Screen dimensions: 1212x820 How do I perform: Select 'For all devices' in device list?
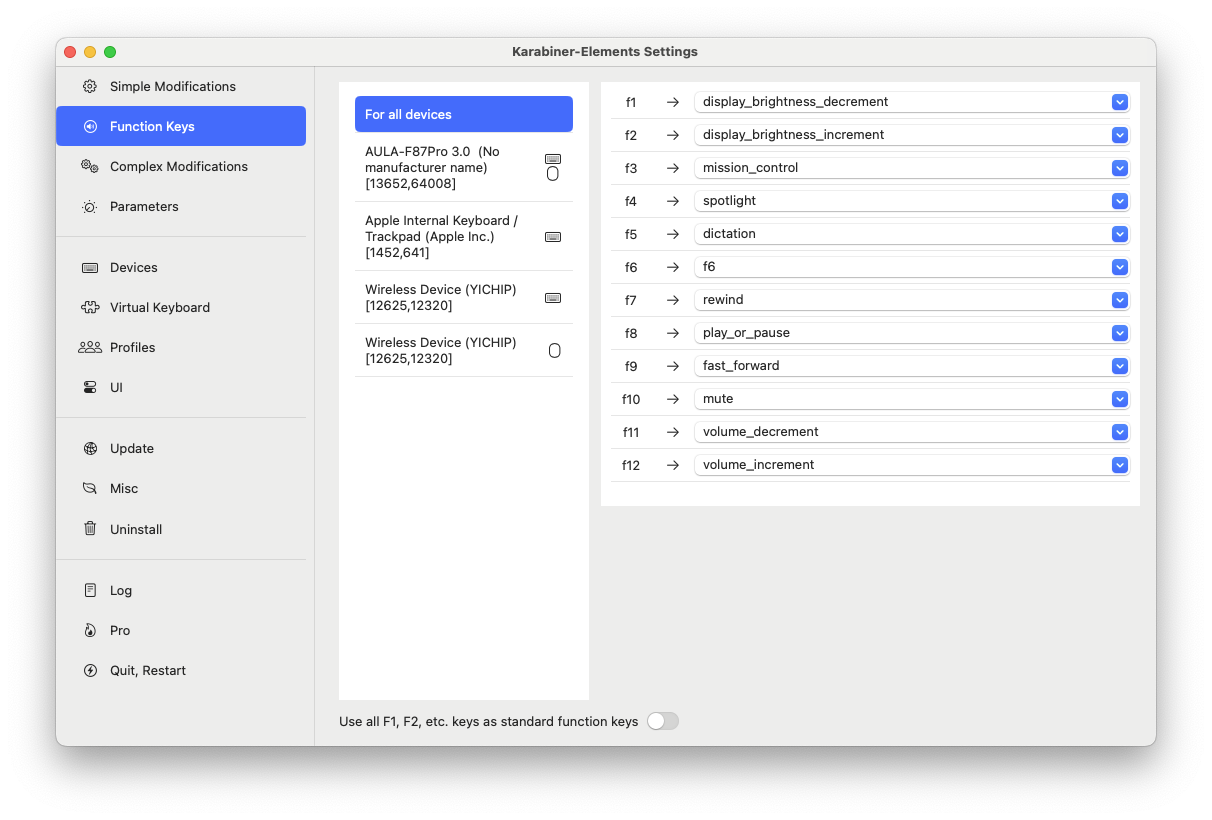[464, 114]
